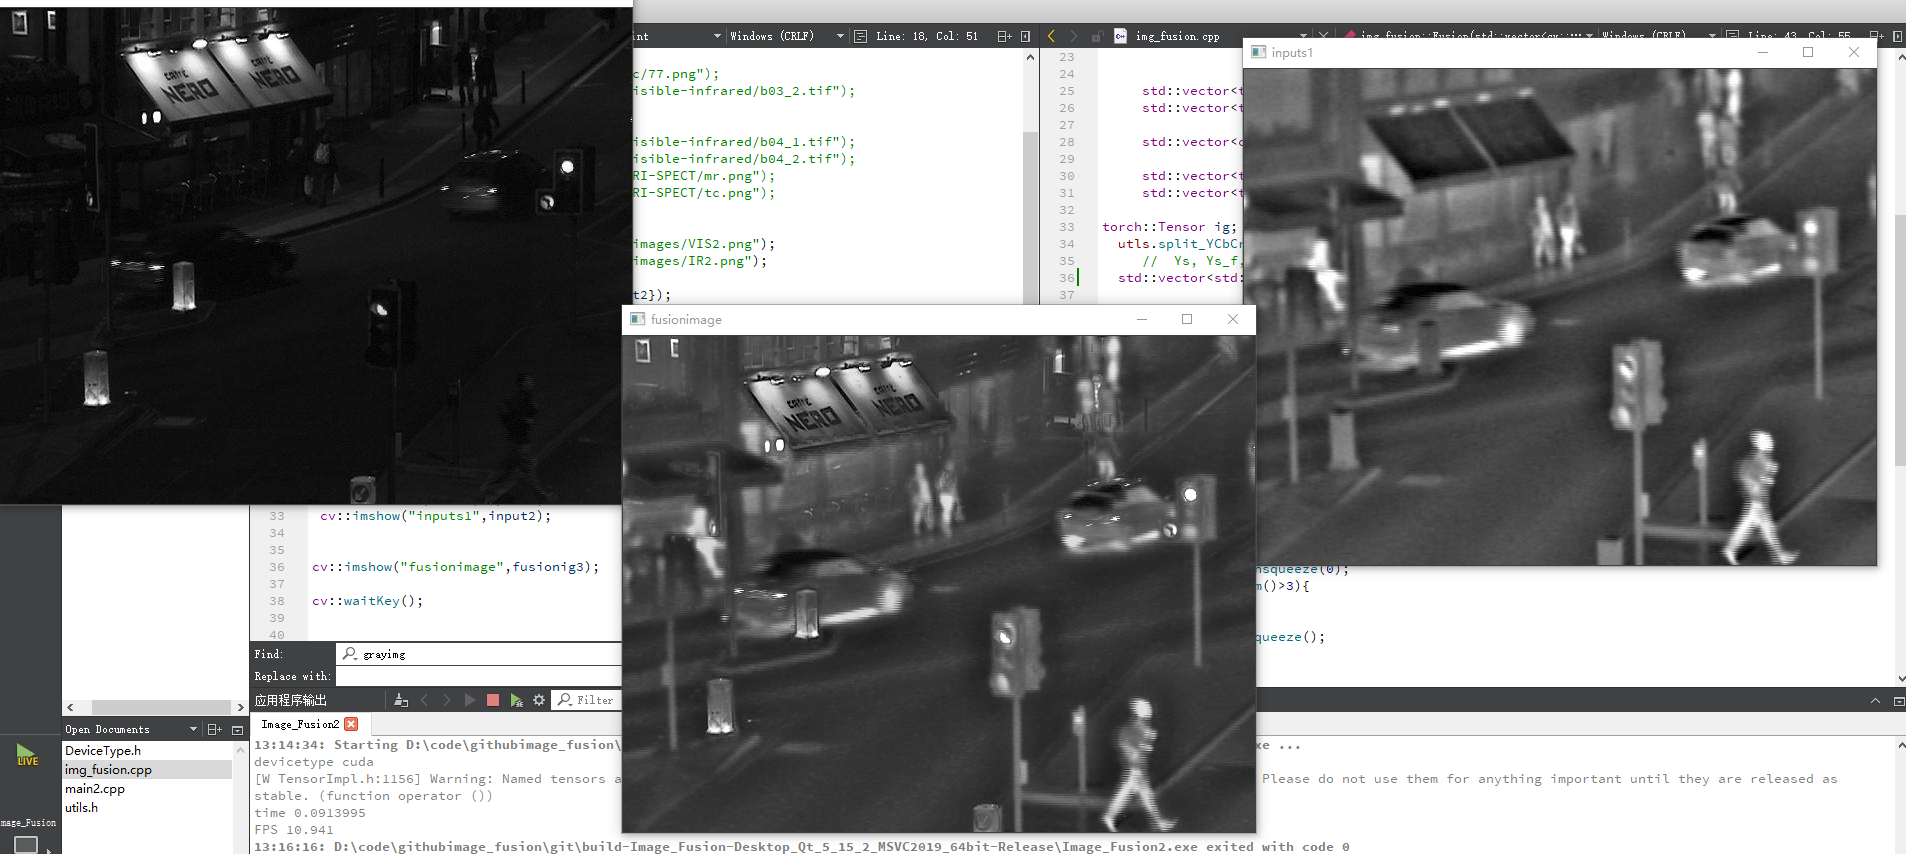The height and width of the screenshot is (854, 1906).
Task: Click the Open Documents list scrollbar up arrow
Action: click(x=240, y=749)
